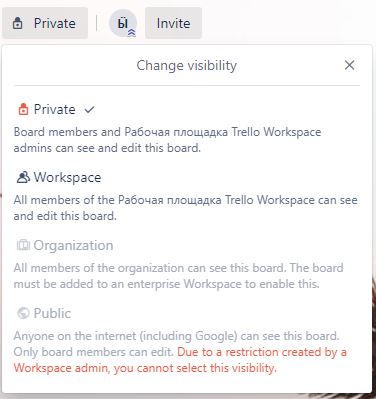This screenshot has height=399, width=376.
Task: Select the disabled Organization visibility option
Action: (x=65, y=245)
